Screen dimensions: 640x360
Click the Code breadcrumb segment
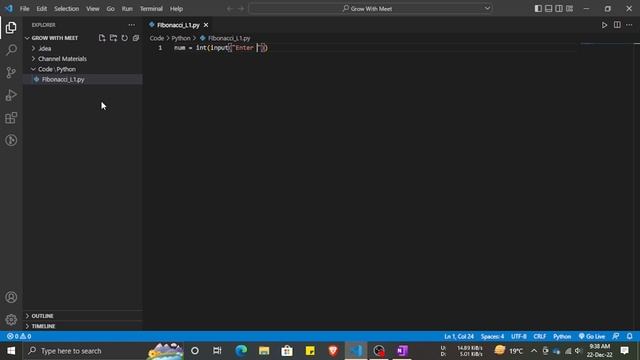(x=157, y=38)
